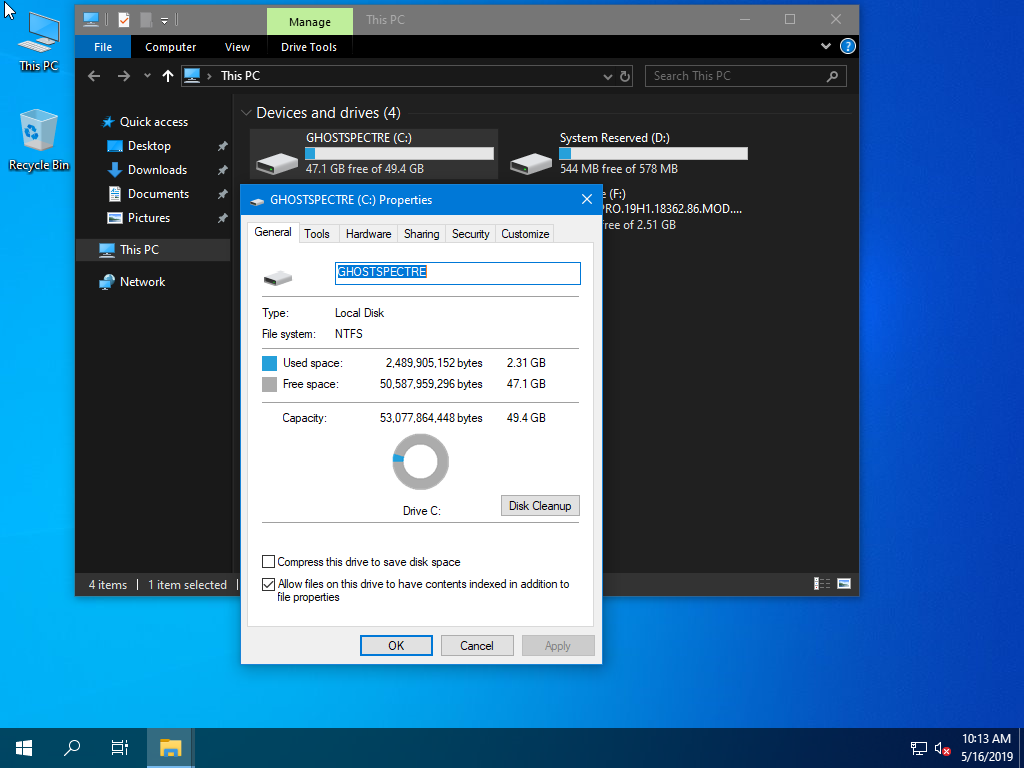Image resolution: width=1024 pixels, height=768 pixels.
Task: Open Documents in the navigation pane
Action: [158, 194]
